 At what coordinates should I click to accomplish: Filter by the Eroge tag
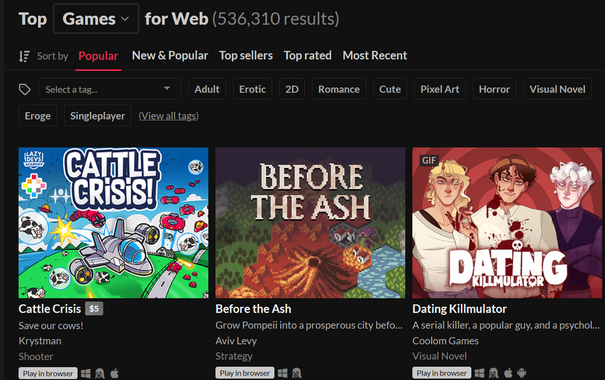click(37, 115)
